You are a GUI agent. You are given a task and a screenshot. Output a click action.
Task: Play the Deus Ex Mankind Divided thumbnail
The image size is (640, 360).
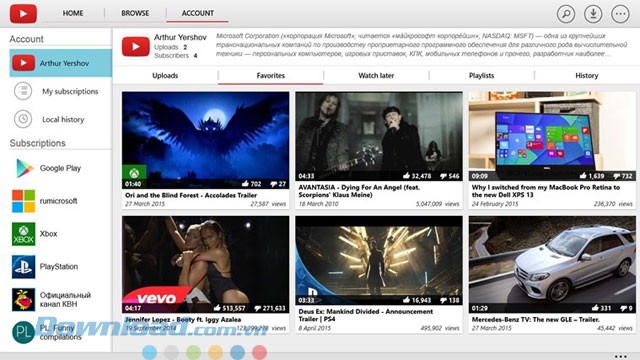379,260
